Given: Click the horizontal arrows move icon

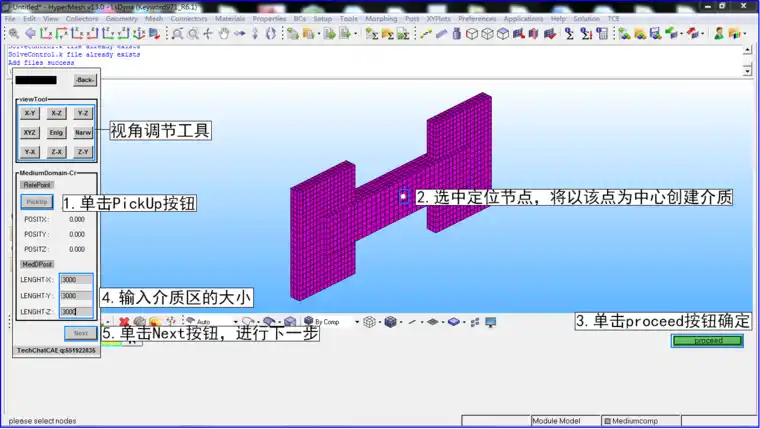Looking at the screenshot, I should click(x=239, y=33).
